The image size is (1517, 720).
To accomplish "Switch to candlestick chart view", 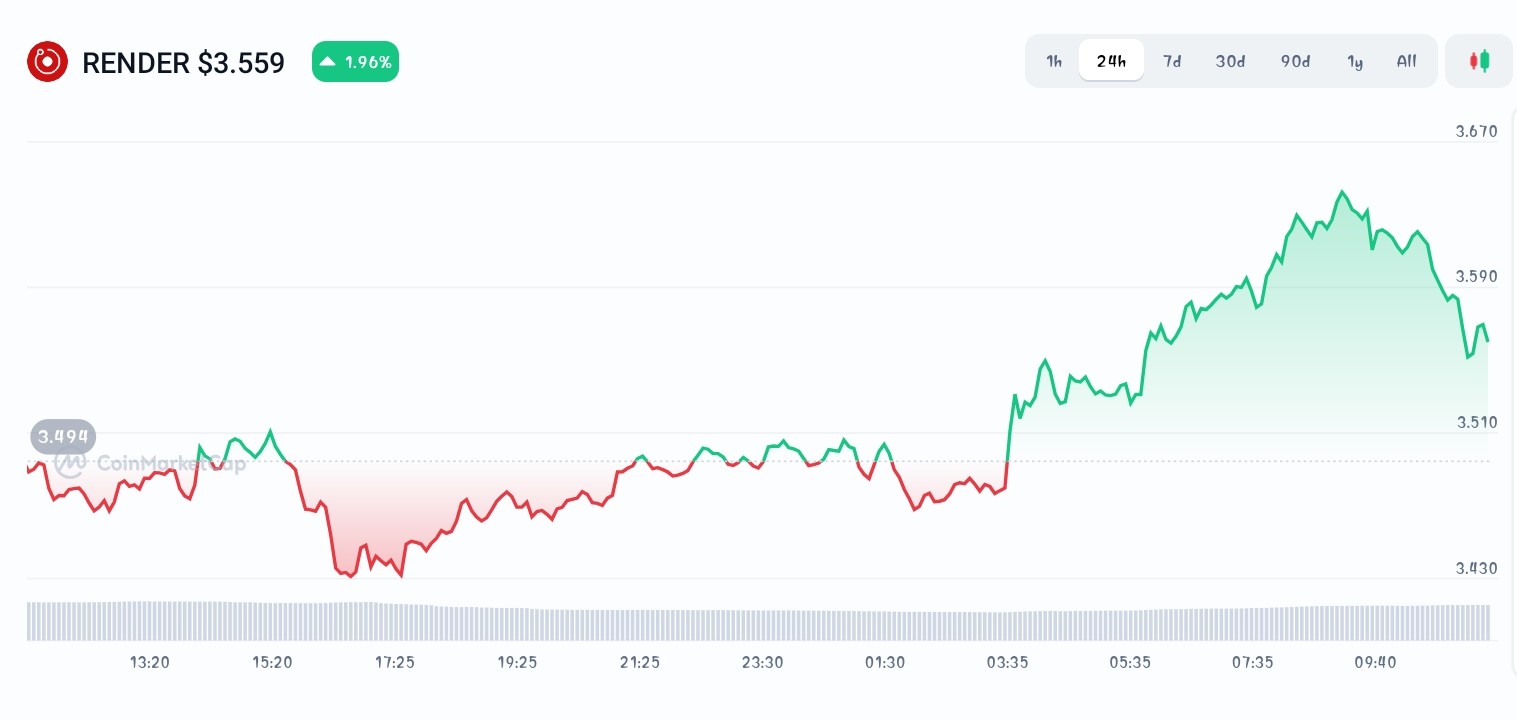I will (x=1479, y=61).
